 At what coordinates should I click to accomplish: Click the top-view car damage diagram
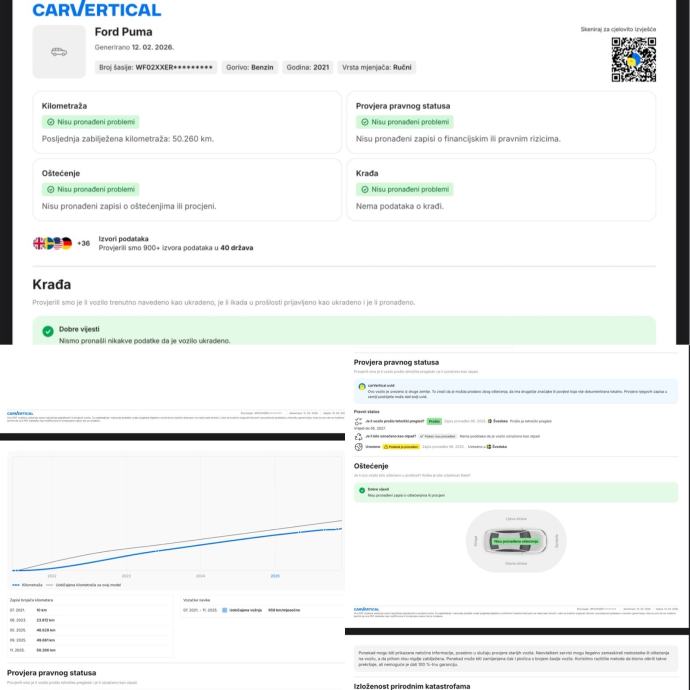tap(516, 541)
